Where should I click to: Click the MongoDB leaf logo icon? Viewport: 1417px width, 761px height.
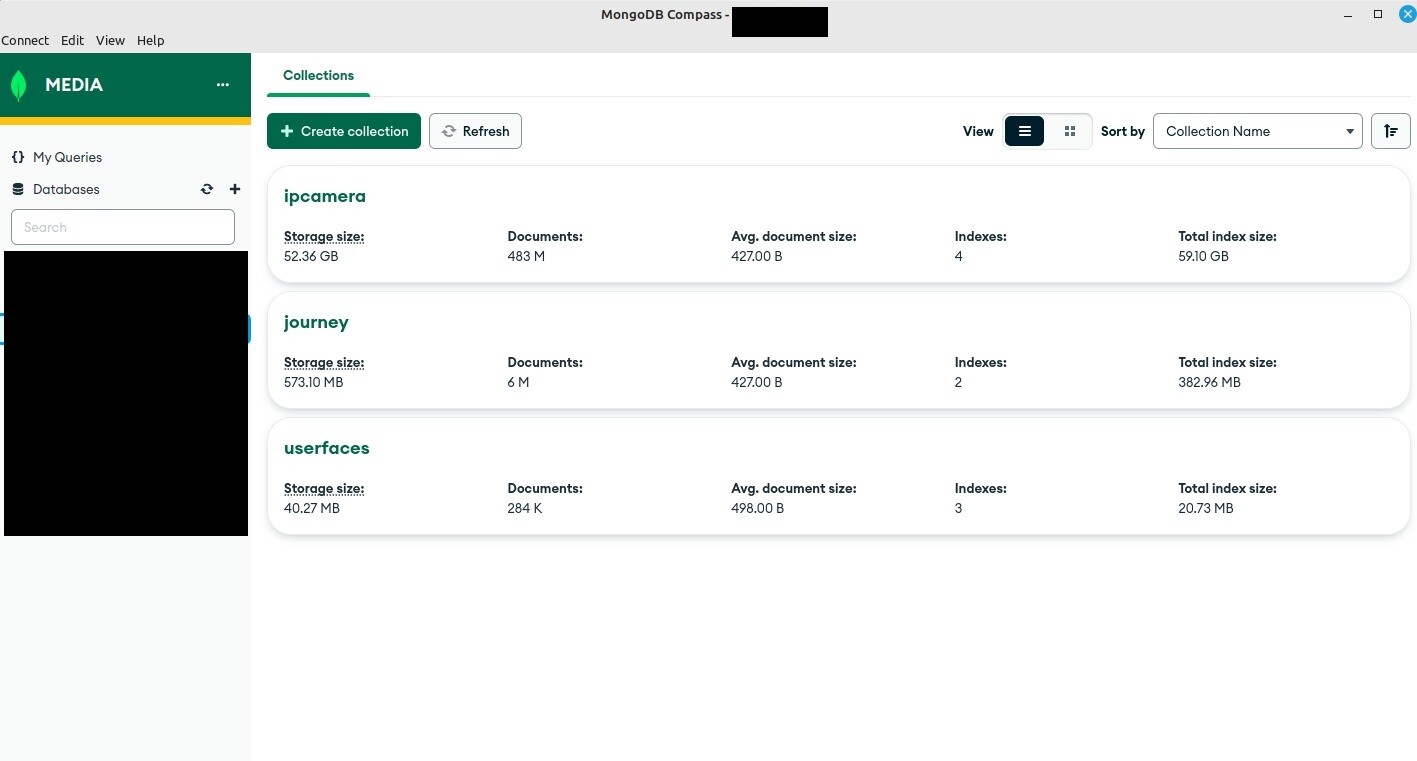coord(18,85)
